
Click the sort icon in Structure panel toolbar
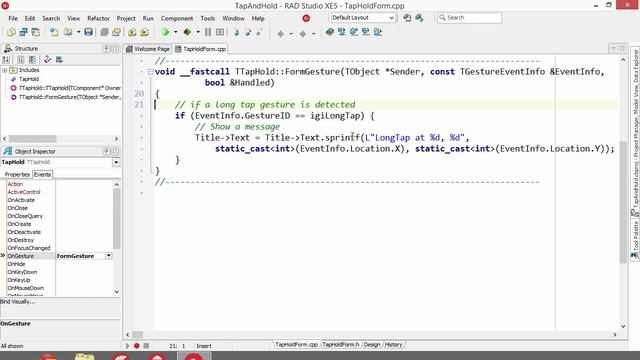point(6,60)
